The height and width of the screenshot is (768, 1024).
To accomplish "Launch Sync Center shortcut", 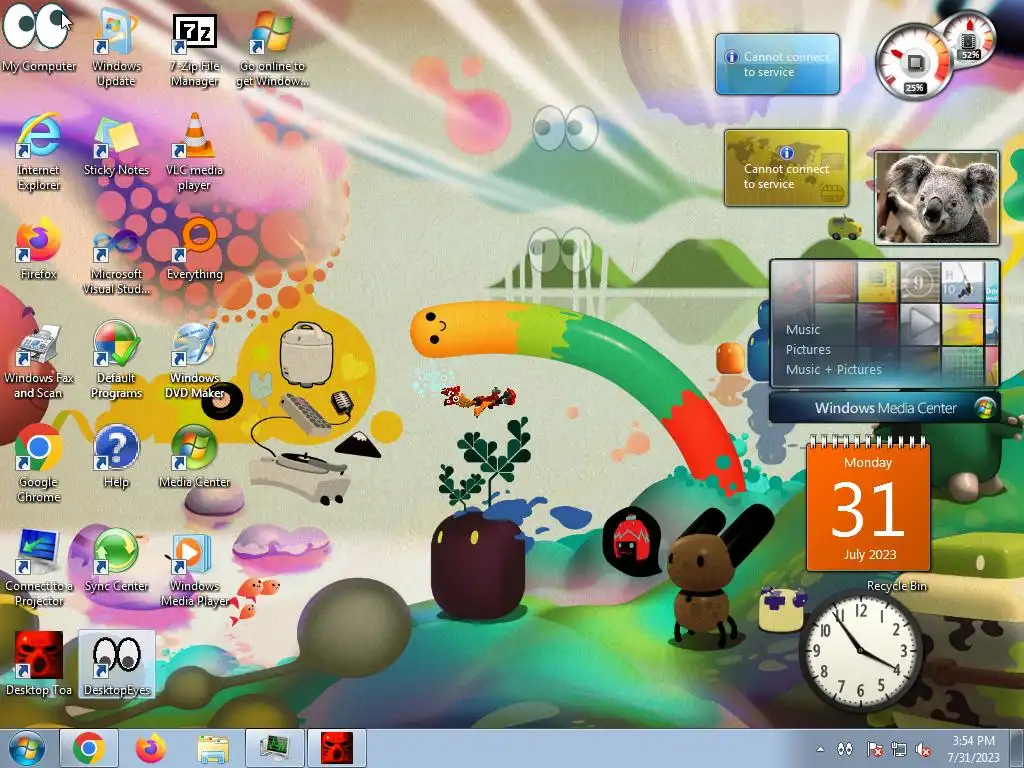I will (116, 560).
